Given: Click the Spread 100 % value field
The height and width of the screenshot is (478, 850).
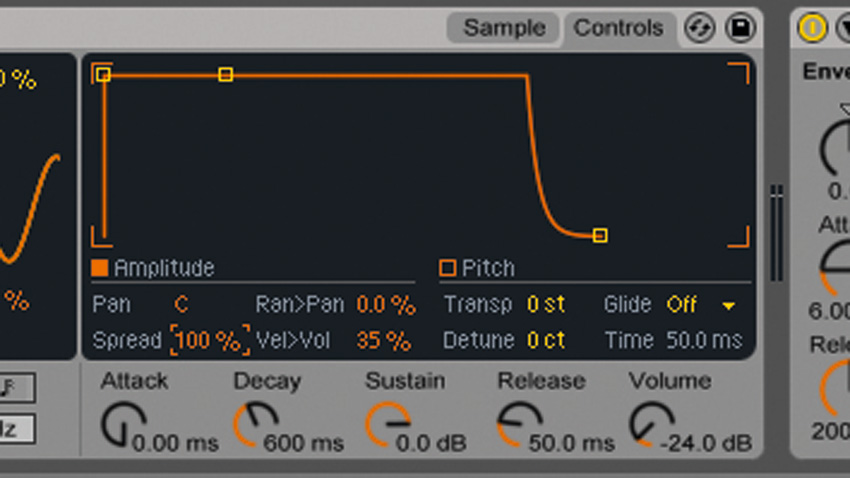Looking at the screenshot, I should (x=208, y=341).
